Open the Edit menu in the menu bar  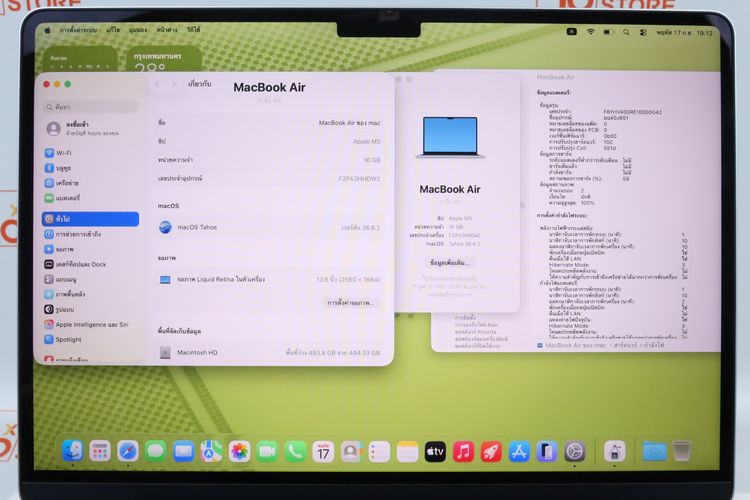coord(113,30)
